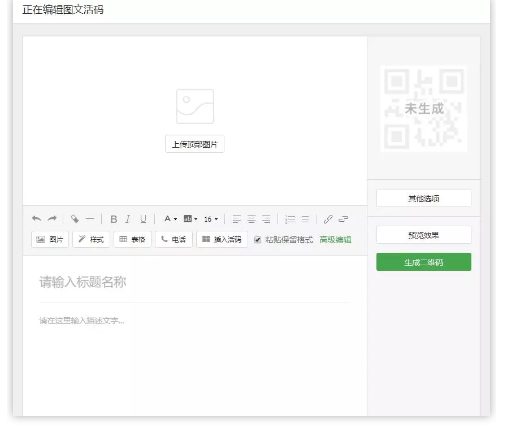The image size is (505, 427).
Task: Toggle italic formatting
Action: pyautogui.click(x=128, y=219)
